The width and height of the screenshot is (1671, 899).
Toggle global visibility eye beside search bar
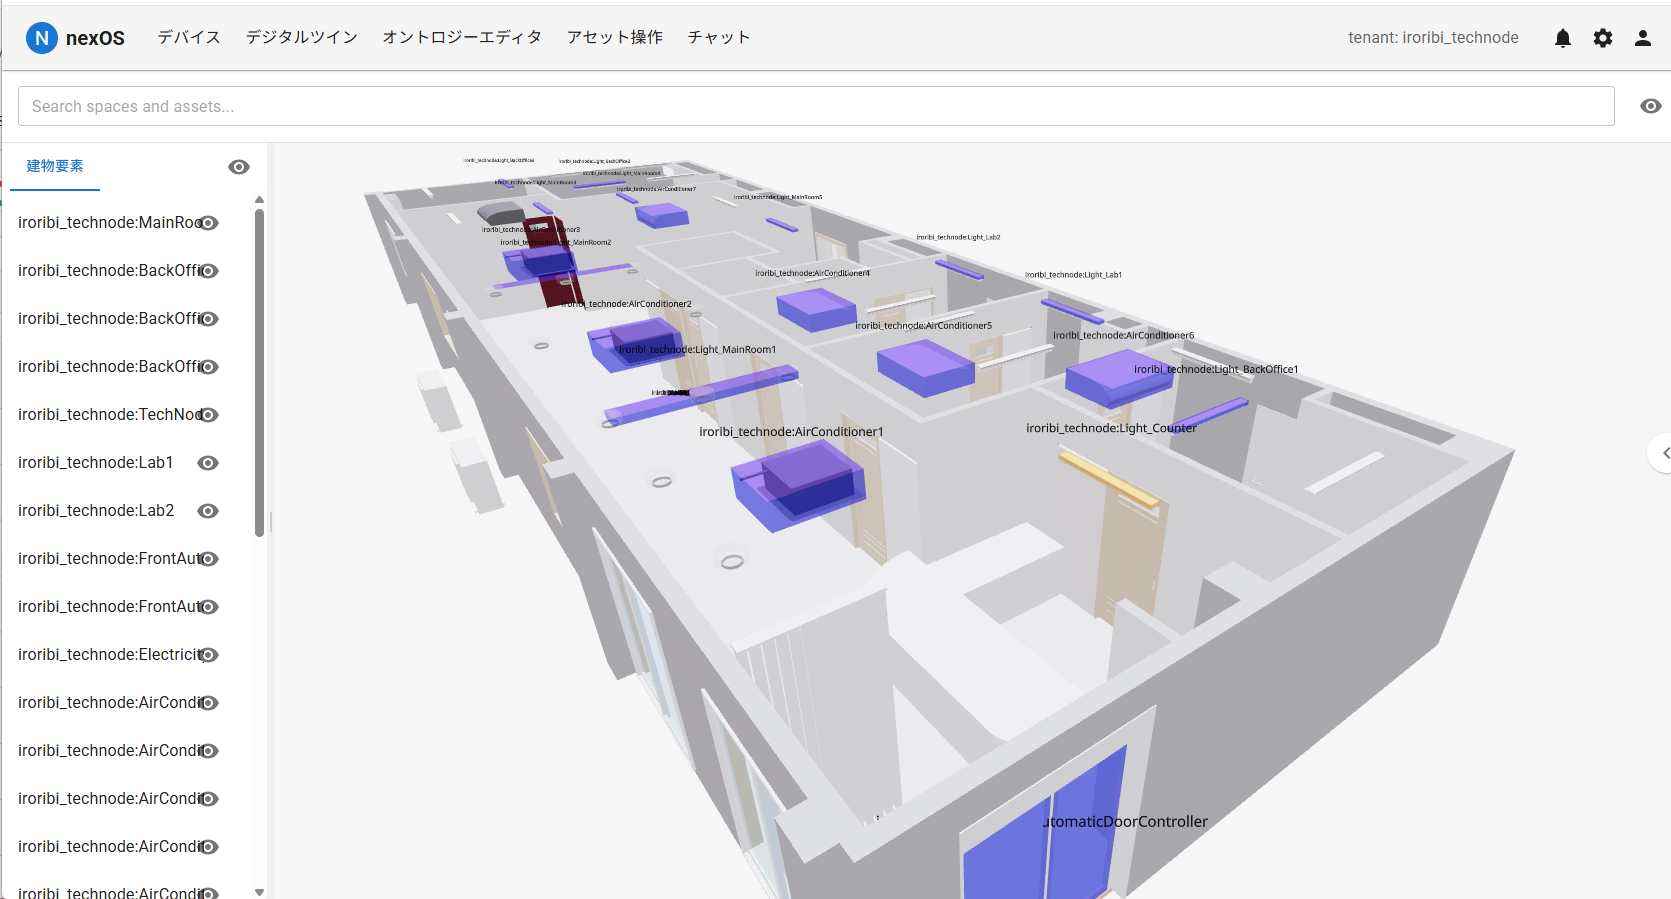(x=1651, y=106)
